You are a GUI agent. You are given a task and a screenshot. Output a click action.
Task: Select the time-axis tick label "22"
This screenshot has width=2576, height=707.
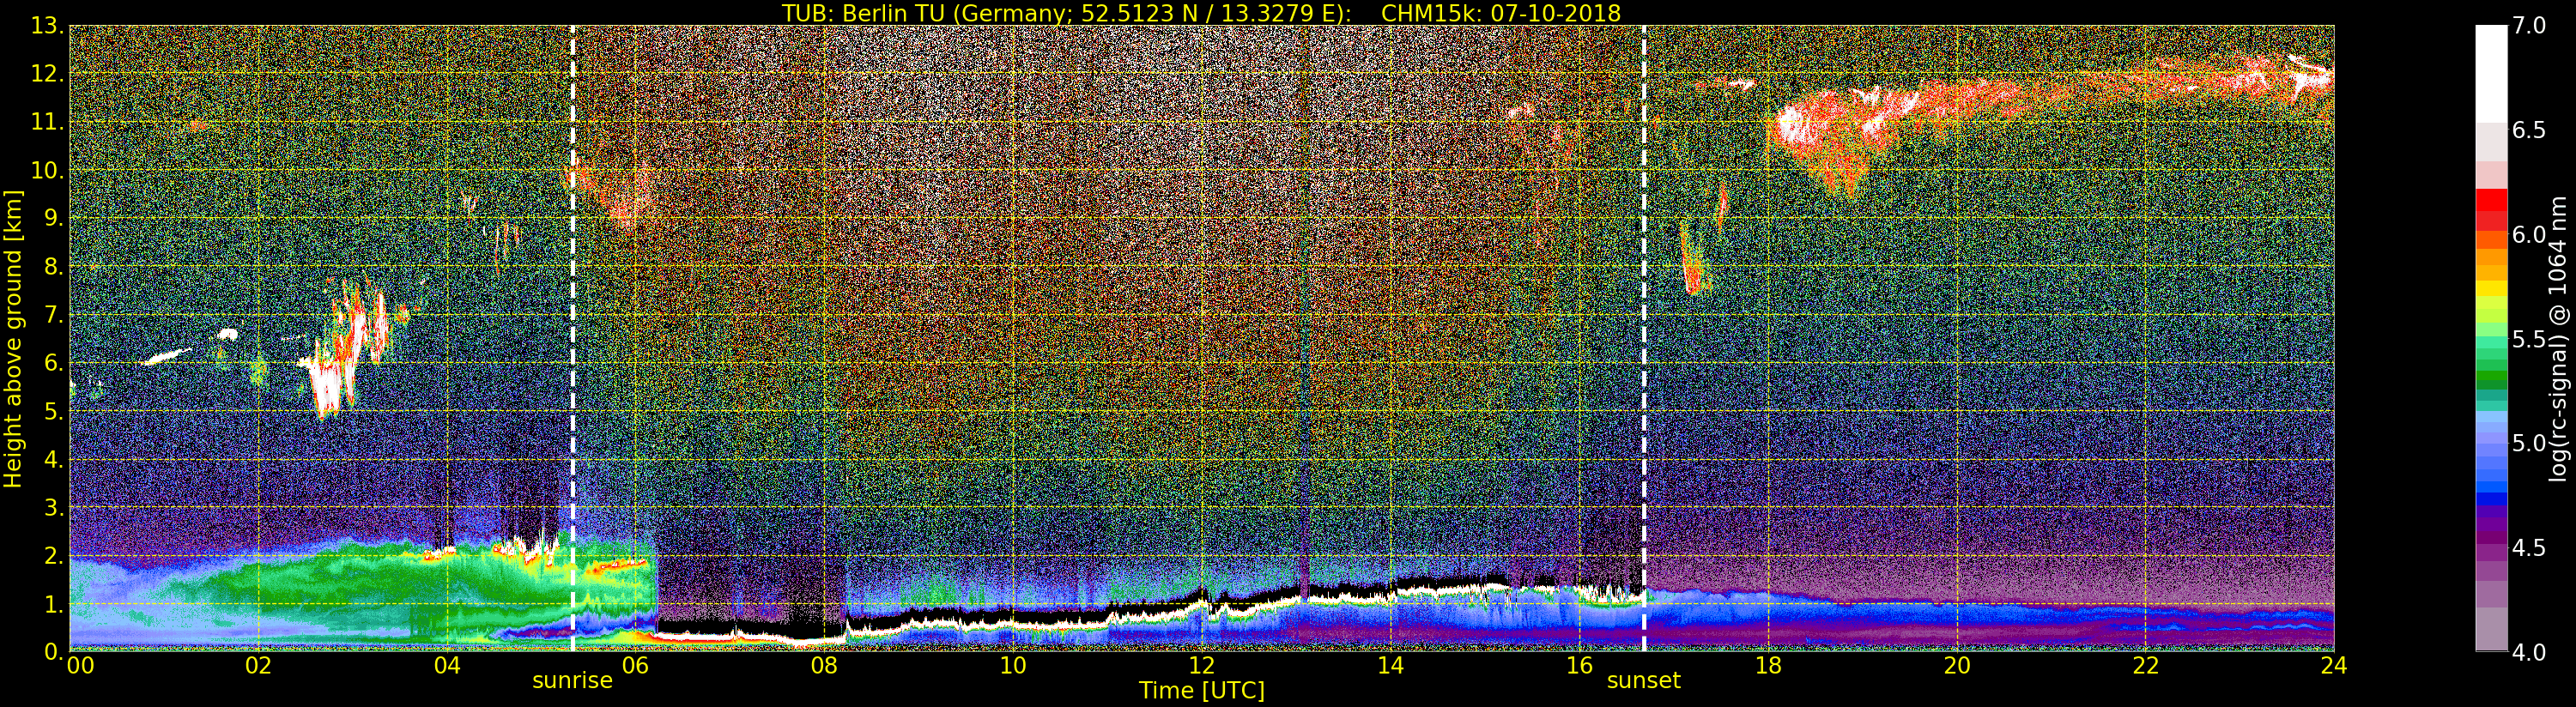(x=2145, y=665)
